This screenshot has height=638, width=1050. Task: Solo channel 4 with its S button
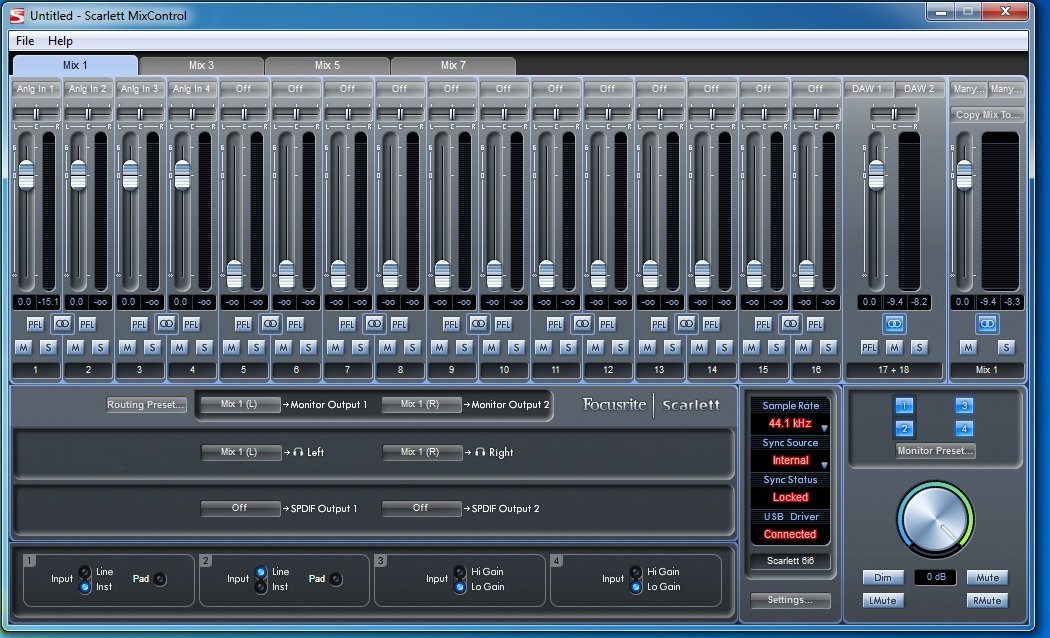tap(204, 347)
